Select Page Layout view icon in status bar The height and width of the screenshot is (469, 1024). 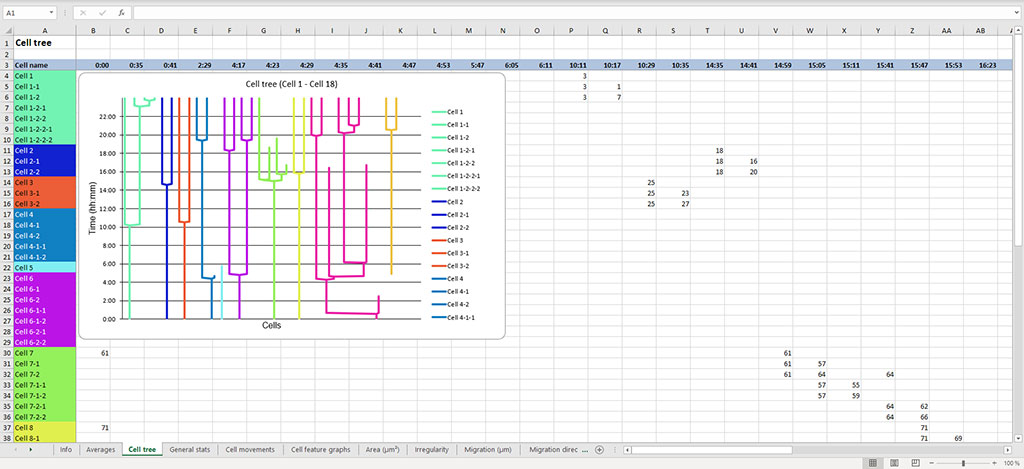(x=894, y=462)
